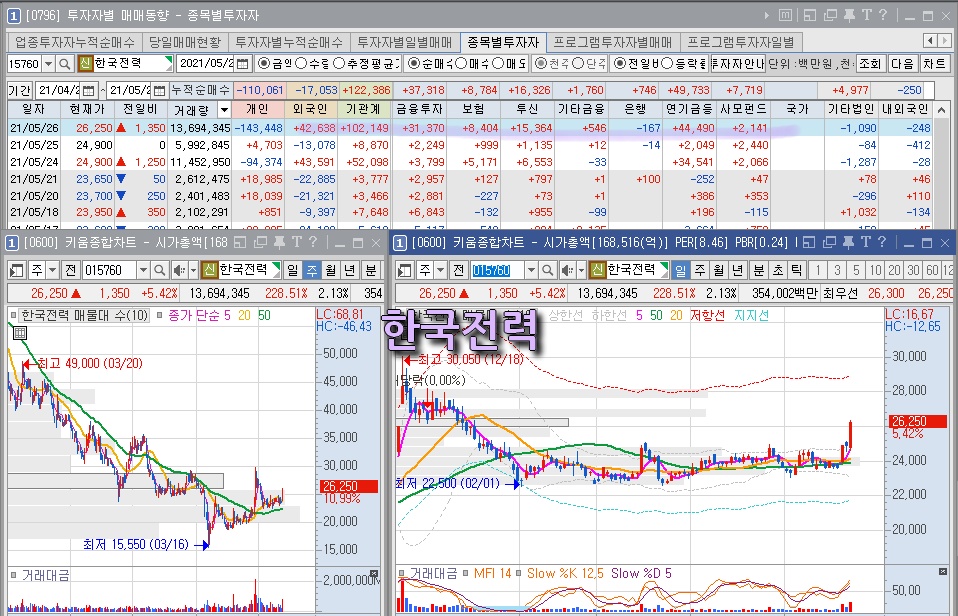Image resolution: width=958 pixels, height=616 pixels.
Task: Open title bar menu arrow in 투자자별 매매동향
Action: click(x=767, y=16)
